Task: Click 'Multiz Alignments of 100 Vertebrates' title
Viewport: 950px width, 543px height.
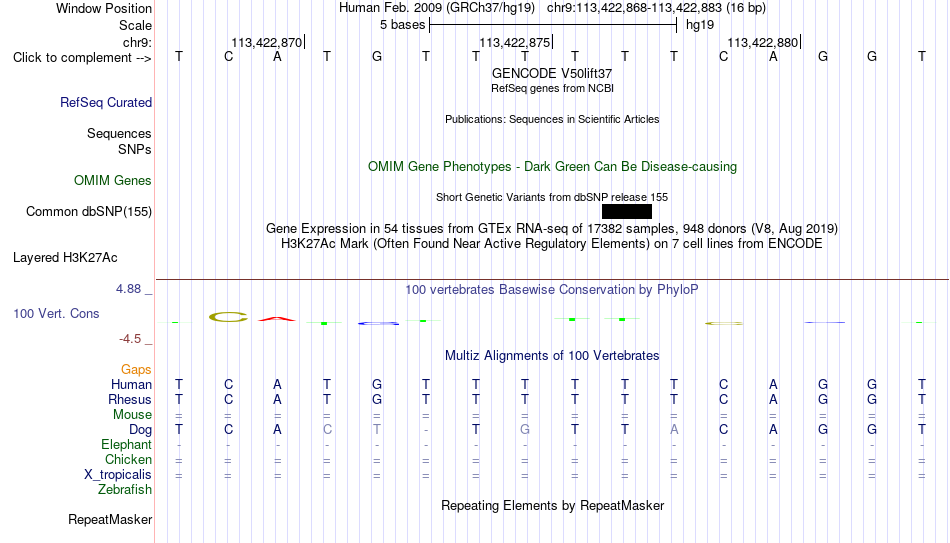Action: [552, 356]
